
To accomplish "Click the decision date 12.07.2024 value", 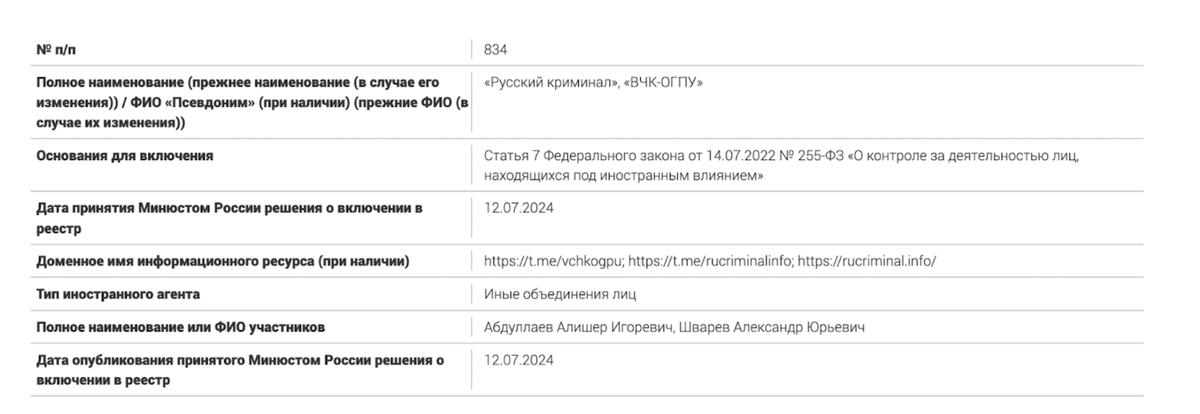I will coord(518,208).
